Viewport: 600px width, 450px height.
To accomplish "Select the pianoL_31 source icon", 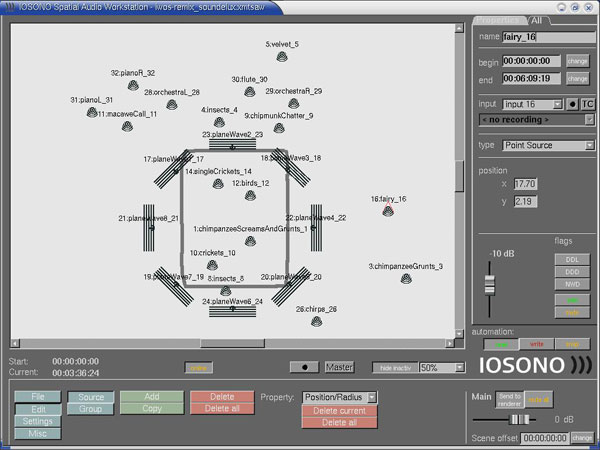I will [92, 112].
